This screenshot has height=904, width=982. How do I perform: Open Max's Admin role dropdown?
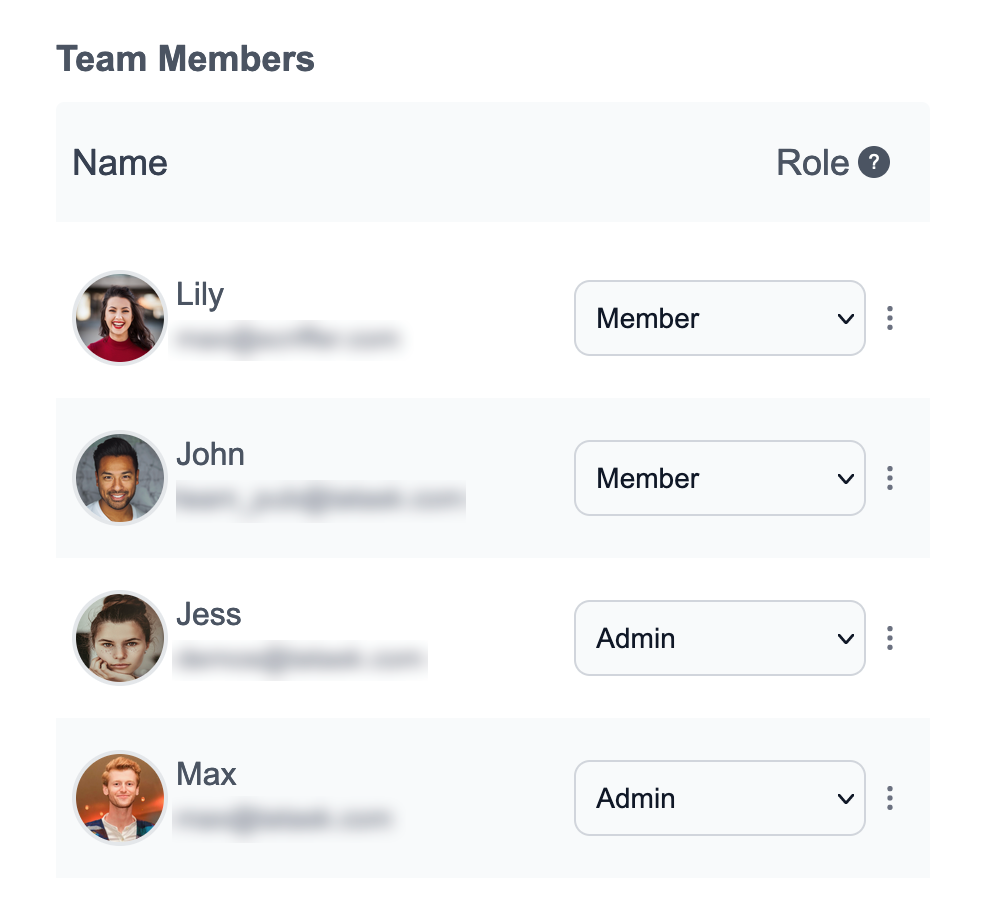719,798
